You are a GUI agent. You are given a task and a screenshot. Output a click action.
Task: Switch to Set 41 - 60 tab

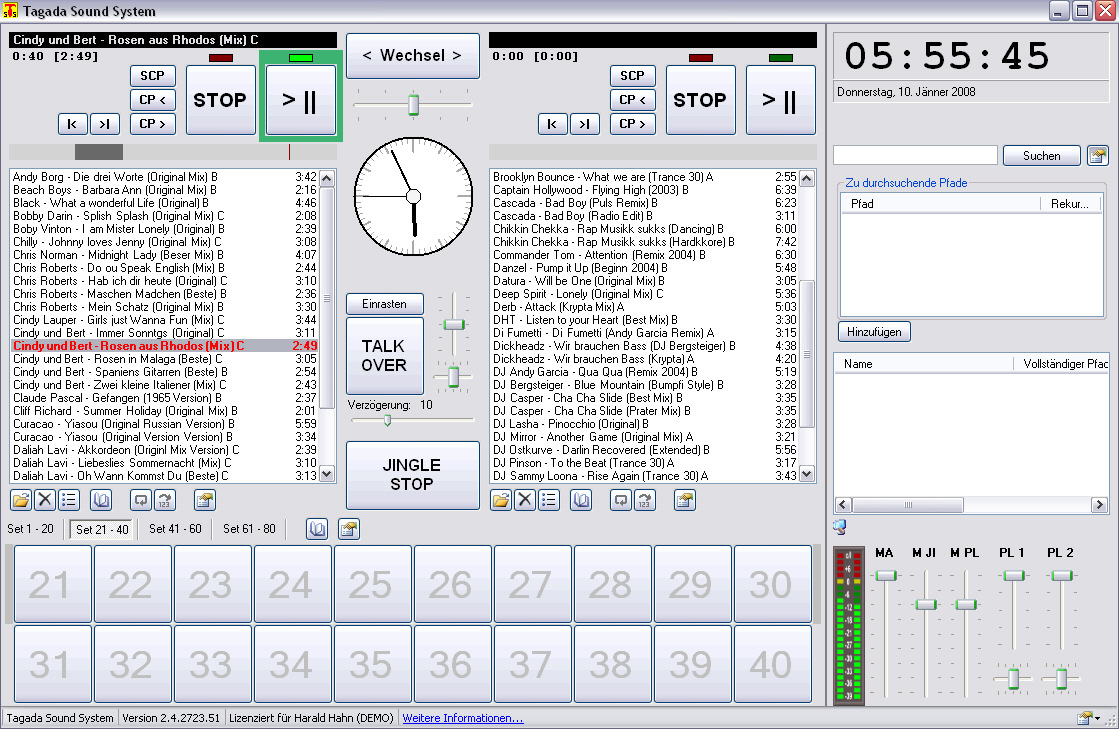click(175, 529)
